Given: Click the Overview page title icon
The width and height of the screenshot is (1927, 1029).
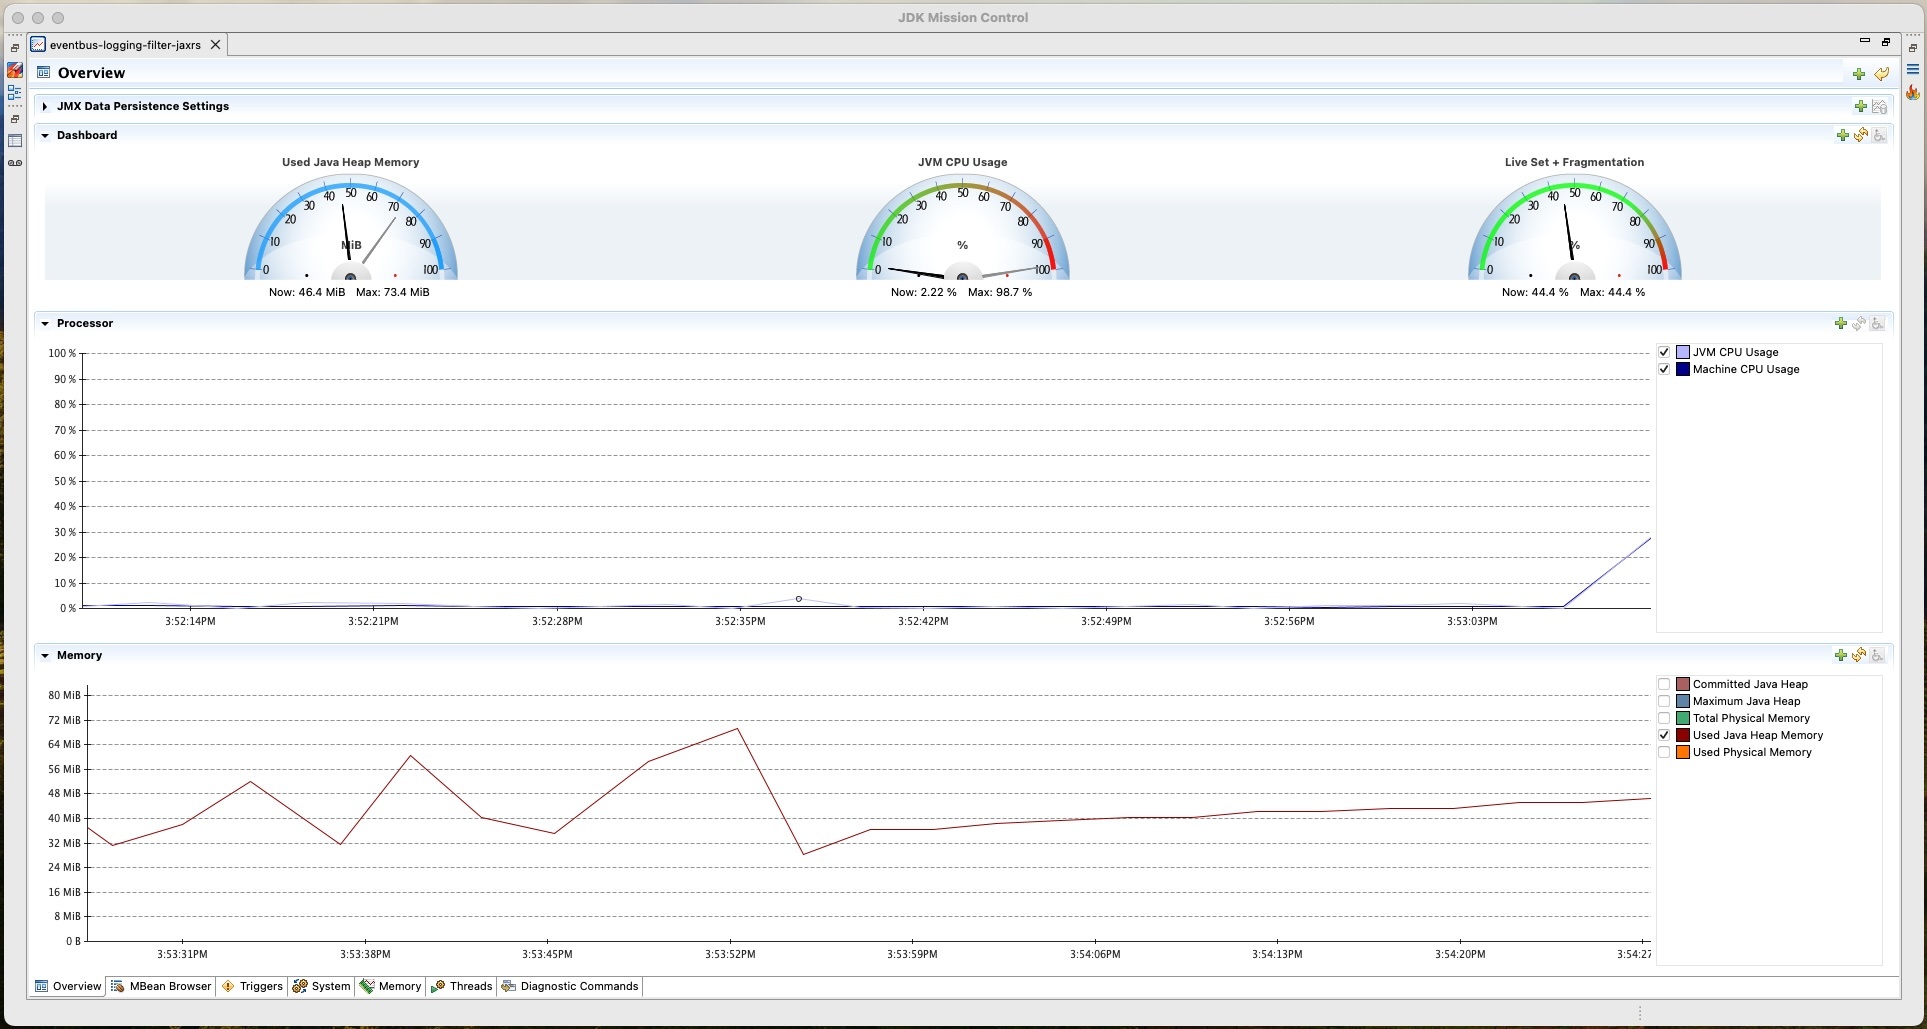Looking at the screenshot, I should [x=43, y=72].
